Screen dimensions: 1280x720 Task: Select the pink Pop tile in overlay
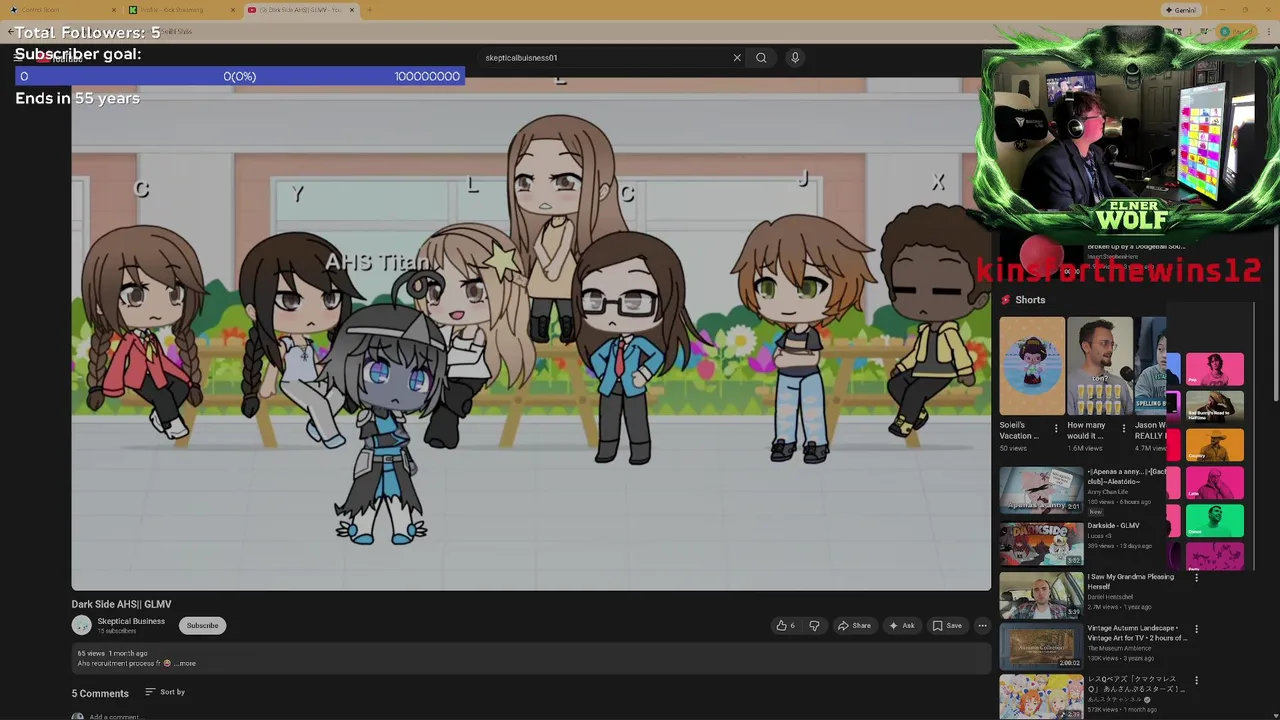(x=1215, y=369)
